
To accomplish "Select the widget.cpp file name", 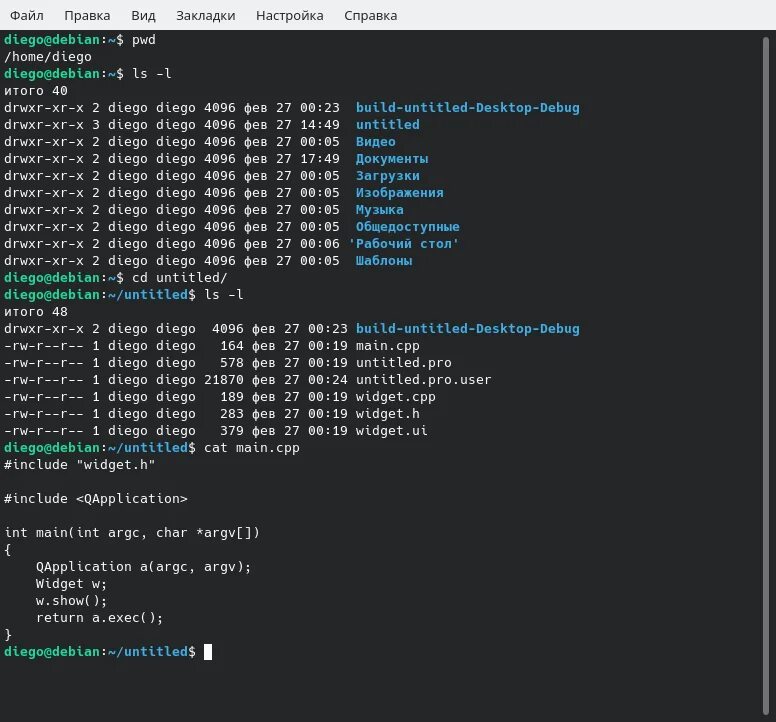I will point(395,397).
